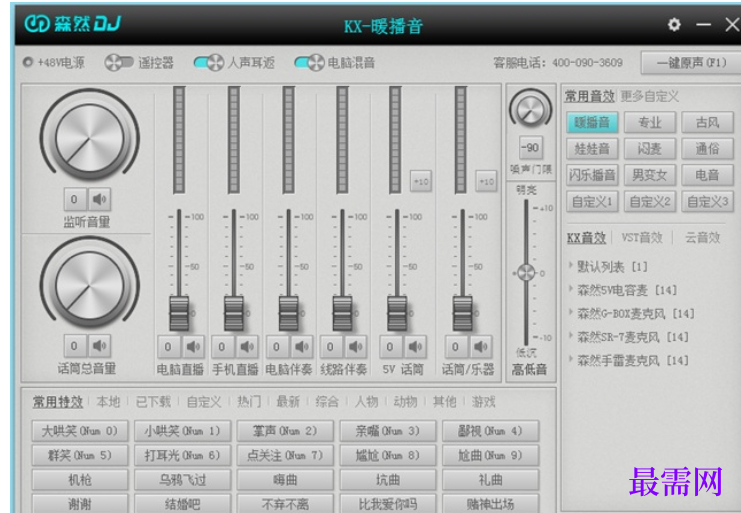Select the KX音效 tab

pyautogui.click(x=586, y=238)
